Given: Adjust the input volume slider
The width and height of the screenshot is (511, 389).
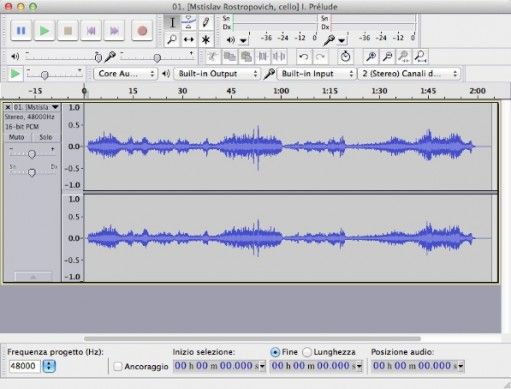Looking at the screenshot, I should (x=157, y=57).
